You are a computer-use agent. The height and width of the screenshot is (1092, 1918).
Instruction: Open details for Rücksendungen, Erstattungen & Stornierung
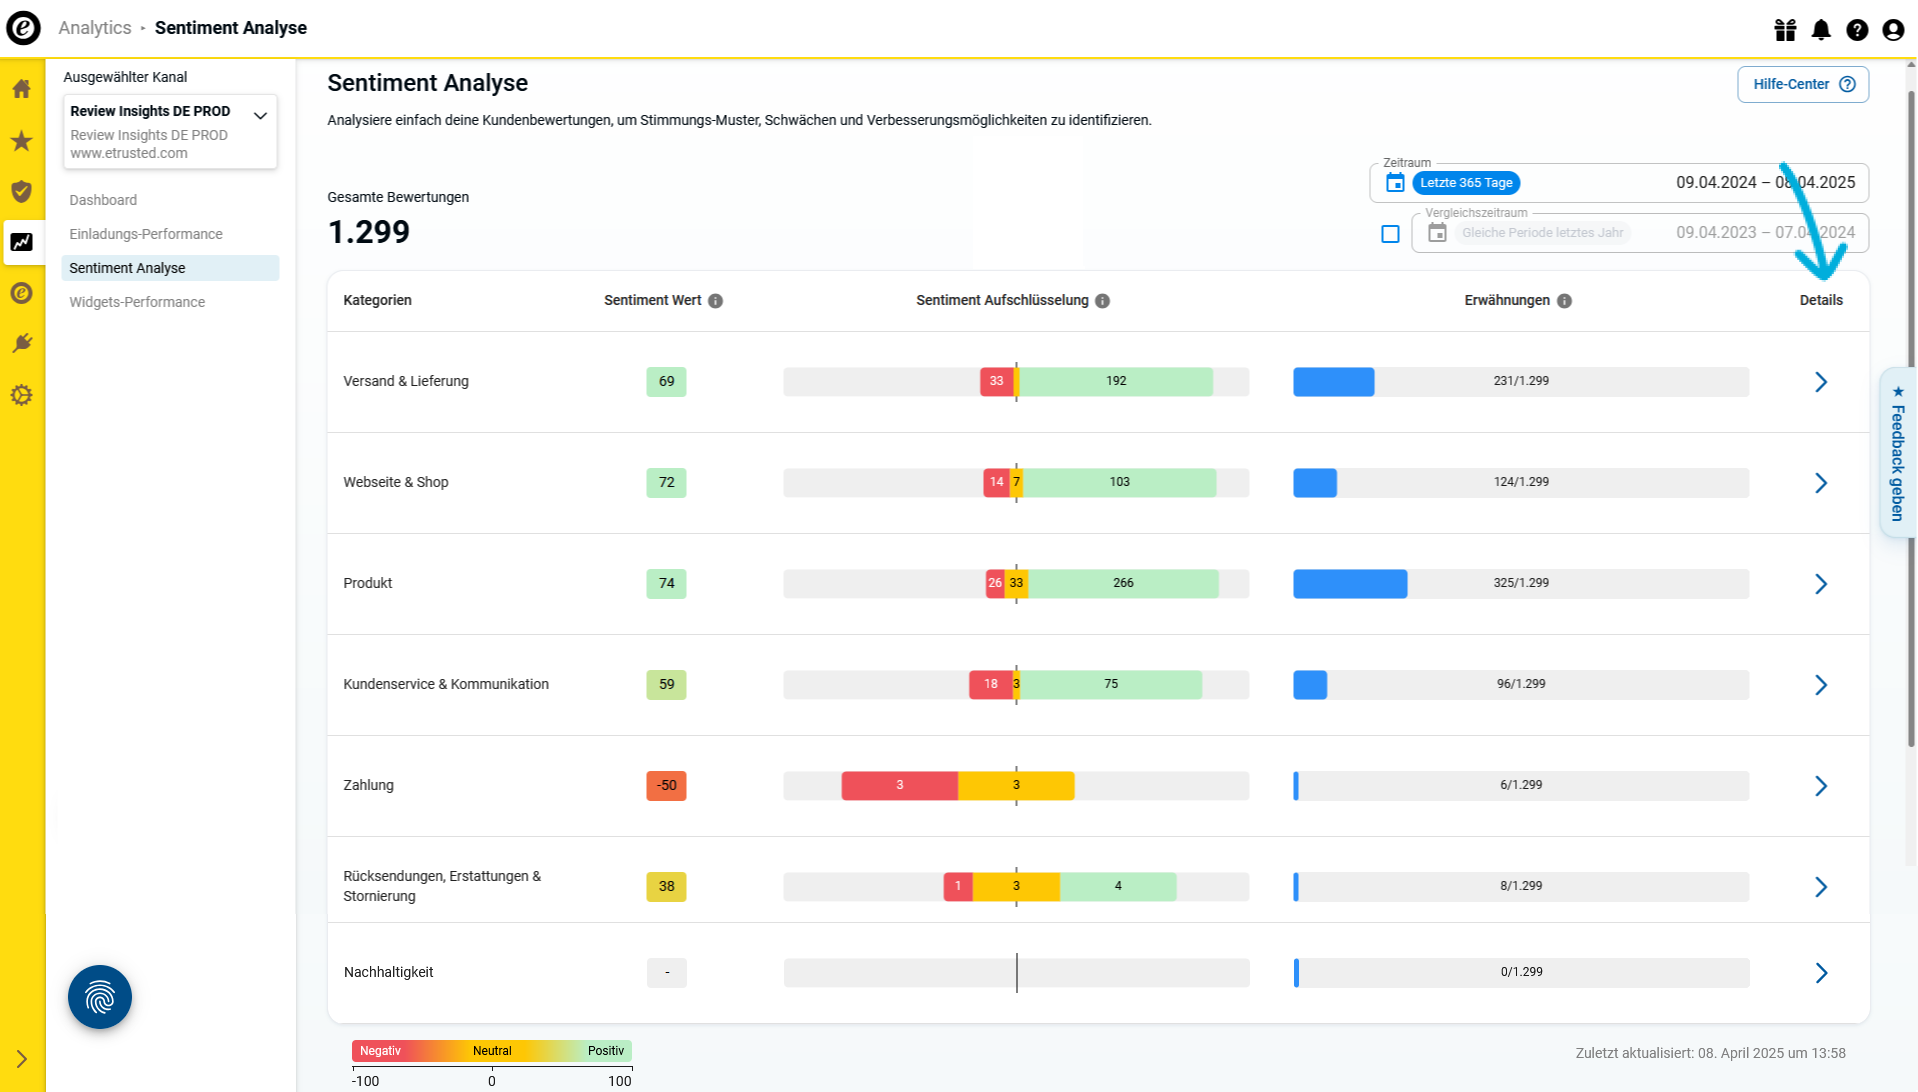[x=1821, y=887]
